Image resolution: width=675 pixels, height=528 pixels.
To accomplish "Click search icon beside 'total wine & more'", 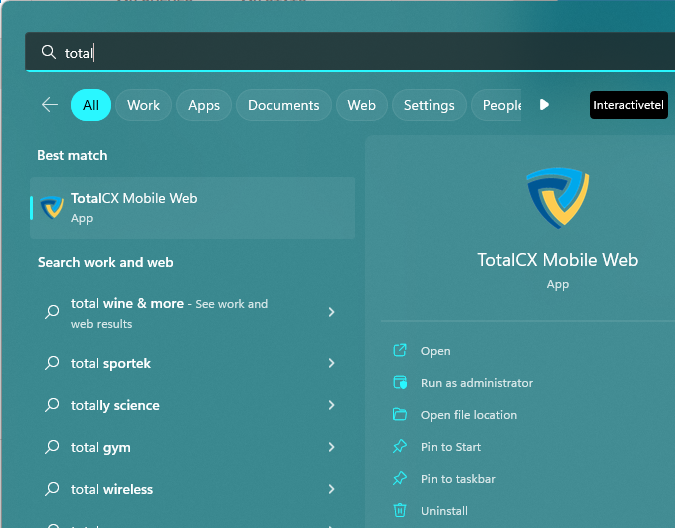I will tap(52, 312).
